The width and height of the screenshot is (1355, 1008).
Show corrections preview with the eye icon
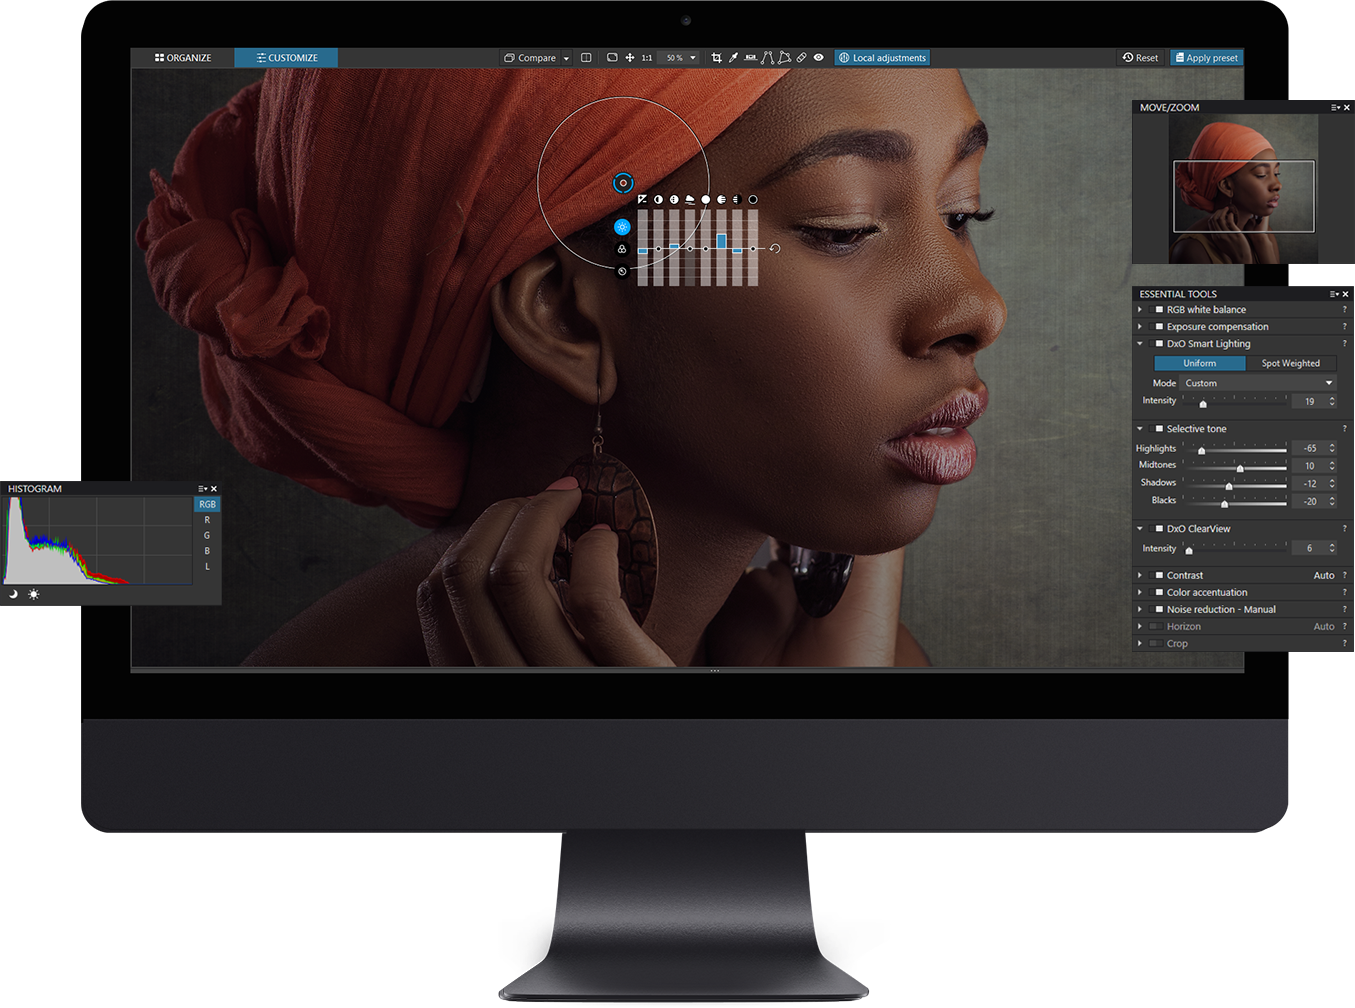click(x=818, y=57)
